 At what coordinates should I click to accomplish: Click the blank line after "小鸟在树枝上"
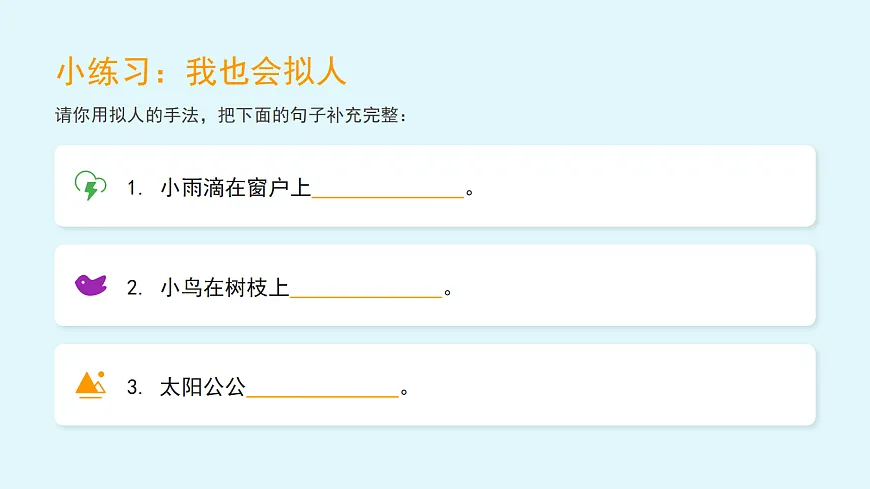[x=366, y=293]
